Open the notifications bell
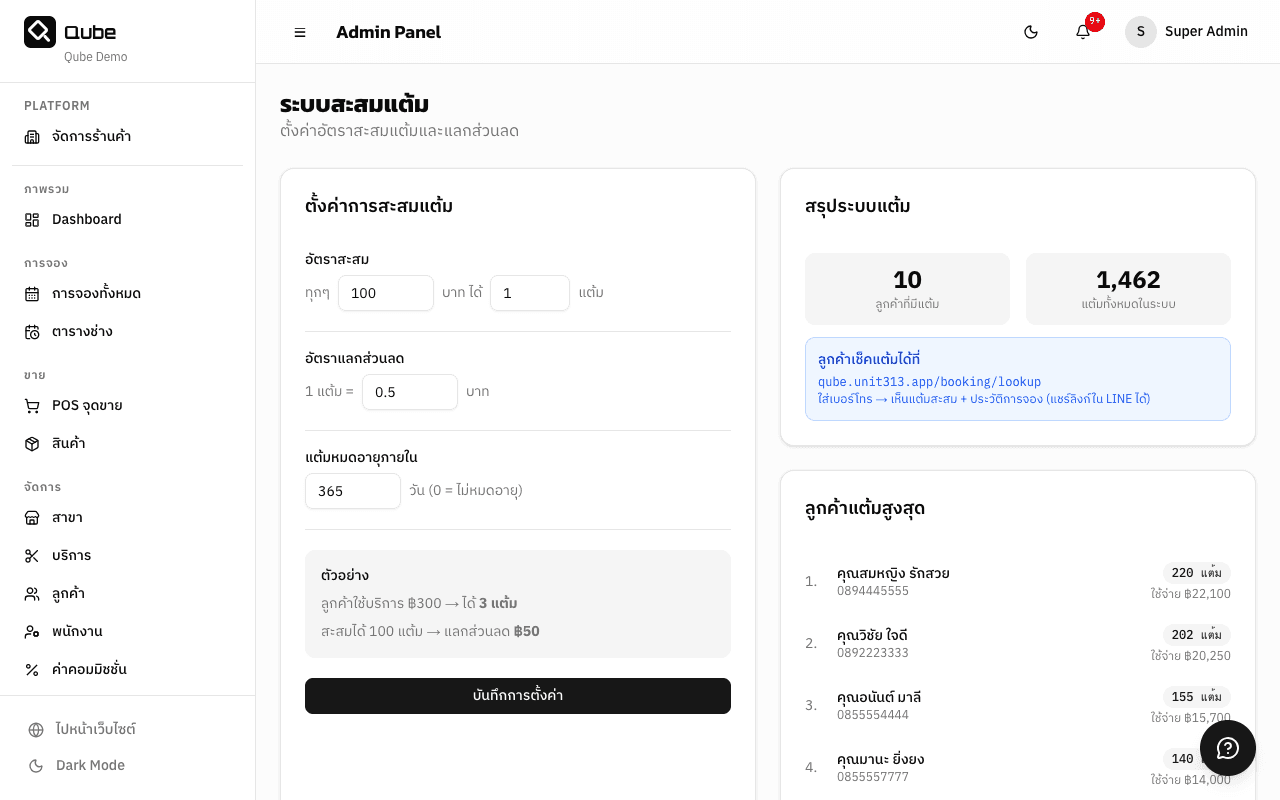Viewport: 1280px width, 800px height. (x=1083, y=32)
